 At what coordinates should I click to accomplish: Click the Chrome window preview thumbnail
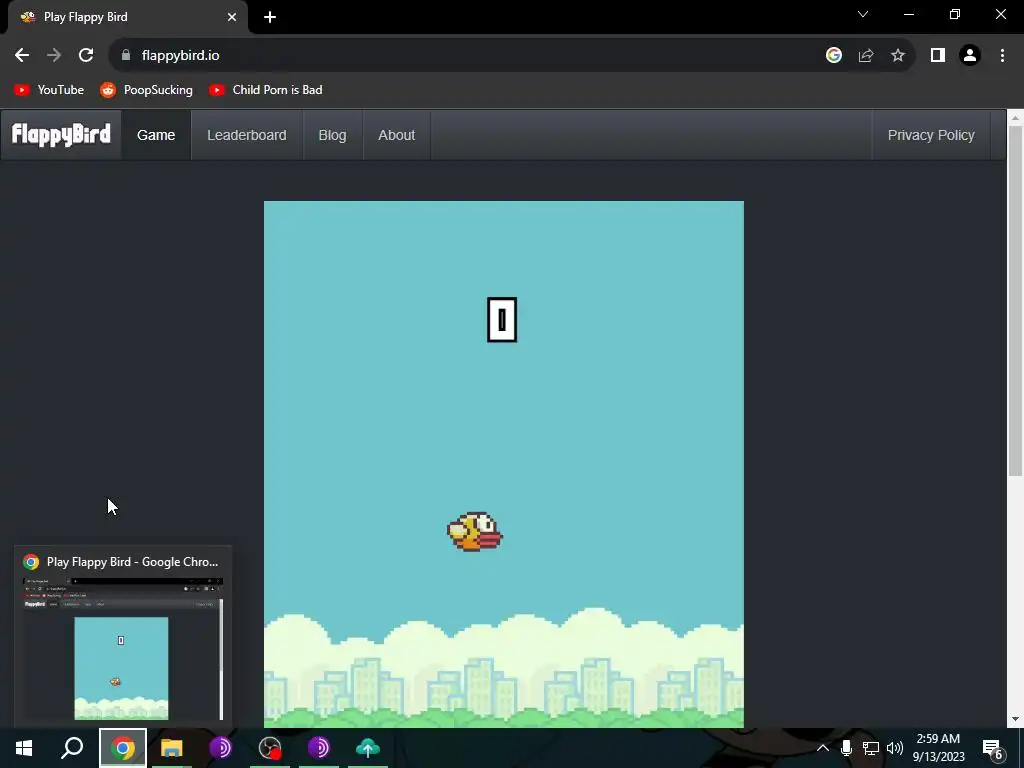123,648
